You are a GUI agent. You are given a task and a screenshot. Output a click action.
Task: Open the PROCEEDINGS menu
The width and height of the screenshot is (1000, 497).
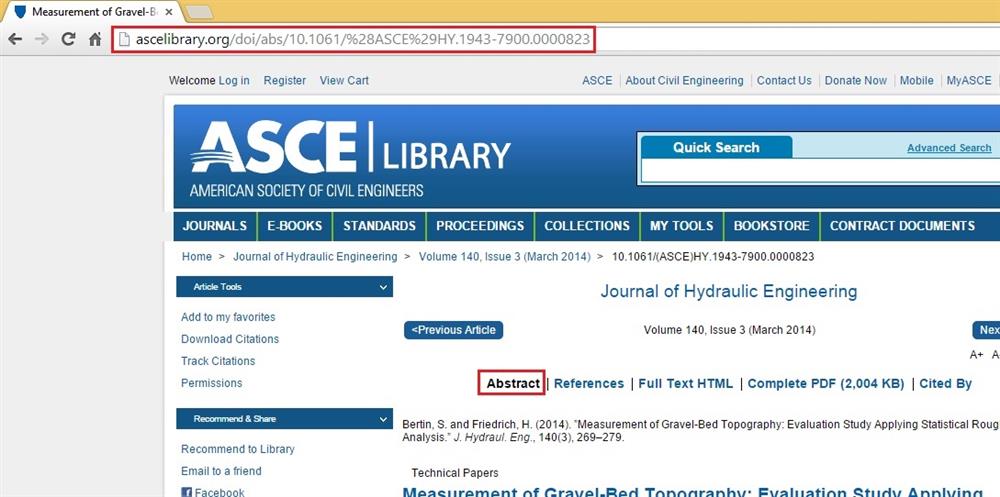click(x=480, y=226)
